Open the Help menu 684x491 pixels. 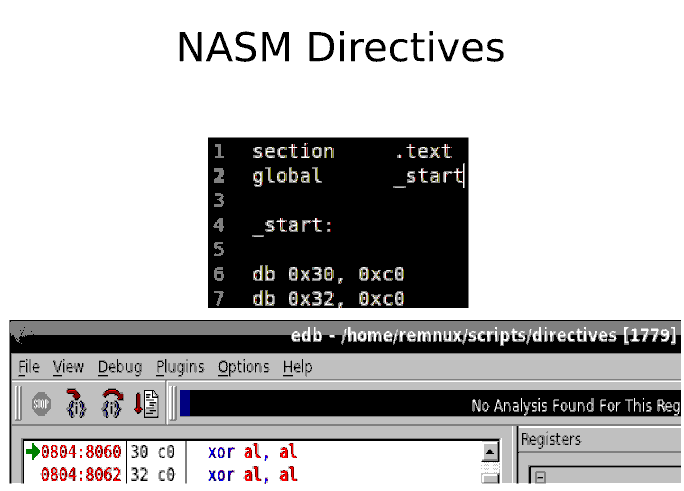(298, 367)
